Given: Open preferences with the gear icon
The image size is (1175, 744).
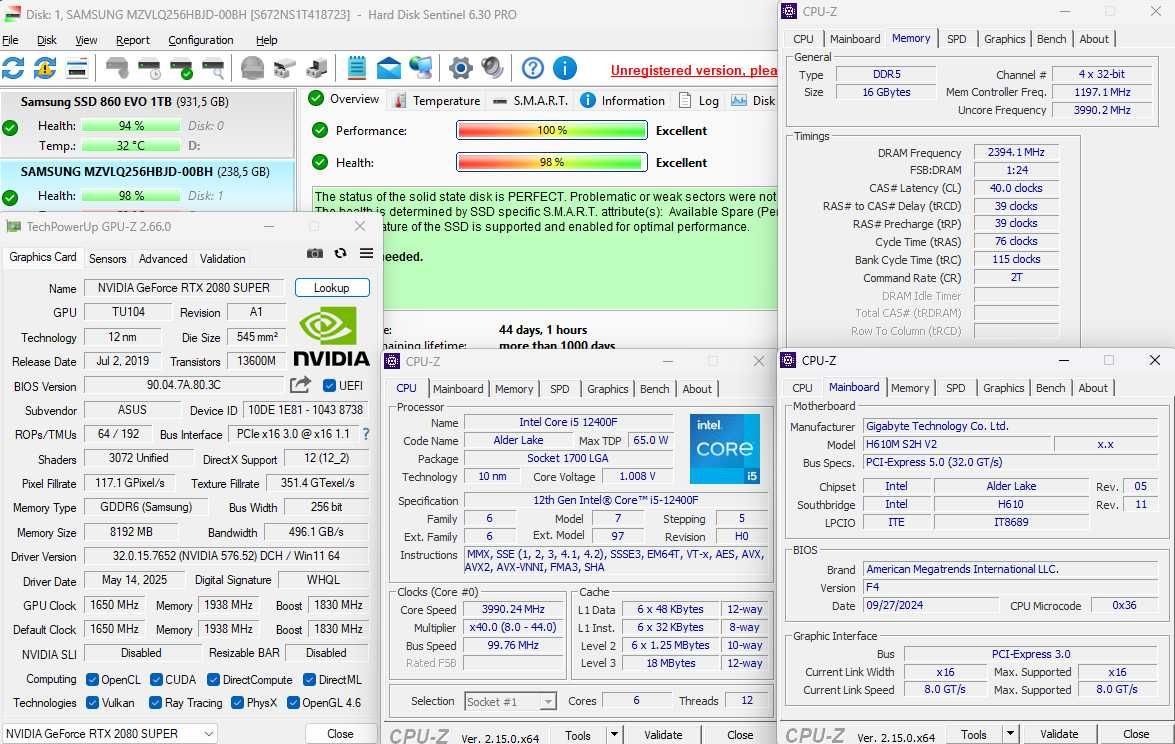Looking at the screenshot, I should (x=460, y=68).
